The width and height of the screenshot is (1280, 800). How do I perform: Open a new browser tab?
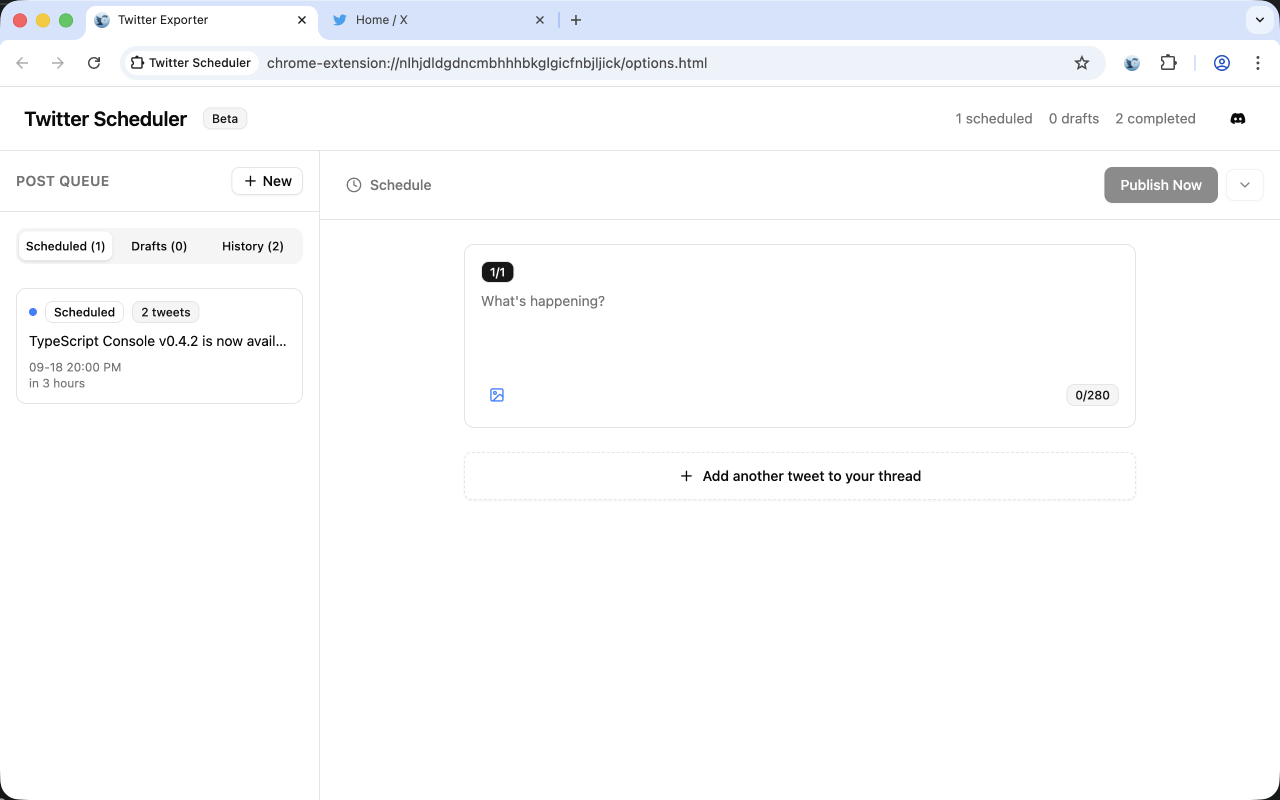click(x=576, y=20)
